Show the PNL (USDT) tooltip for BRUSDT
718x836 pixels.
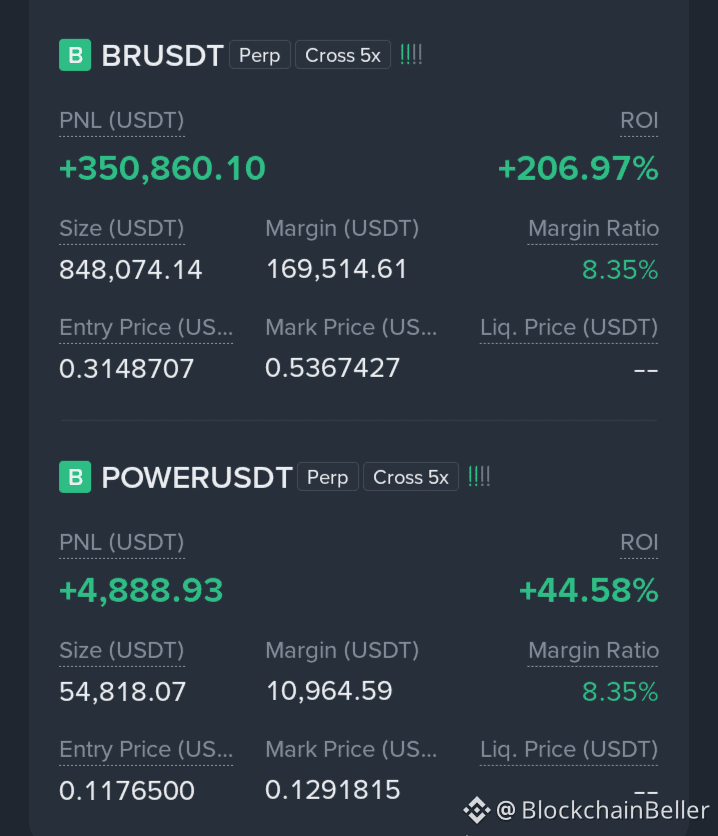click(x=122, y=121)
